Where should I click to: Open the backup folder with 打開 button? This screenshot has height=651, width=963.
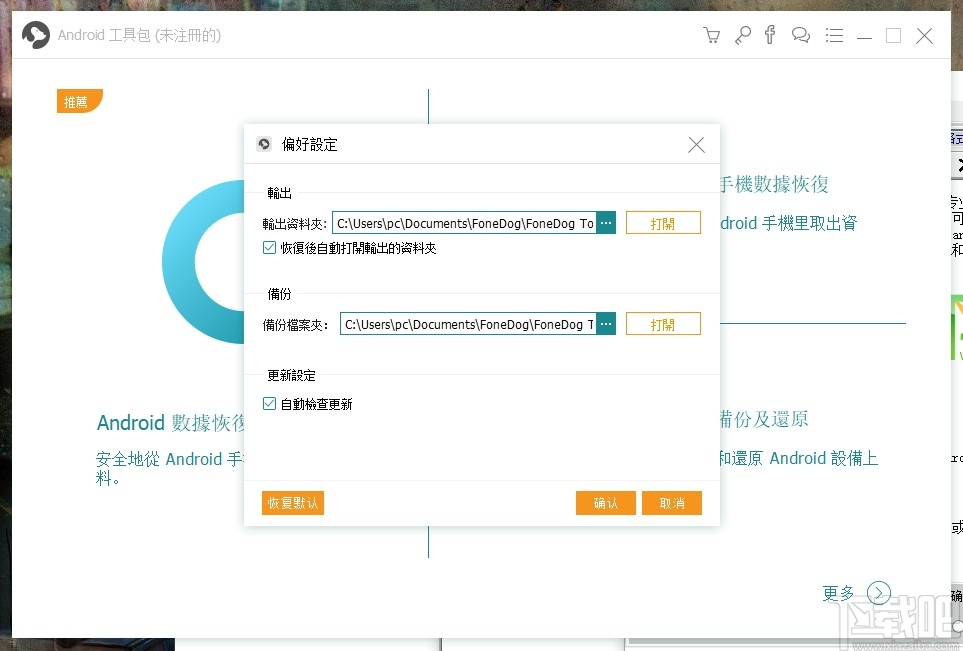pos(663,324)
